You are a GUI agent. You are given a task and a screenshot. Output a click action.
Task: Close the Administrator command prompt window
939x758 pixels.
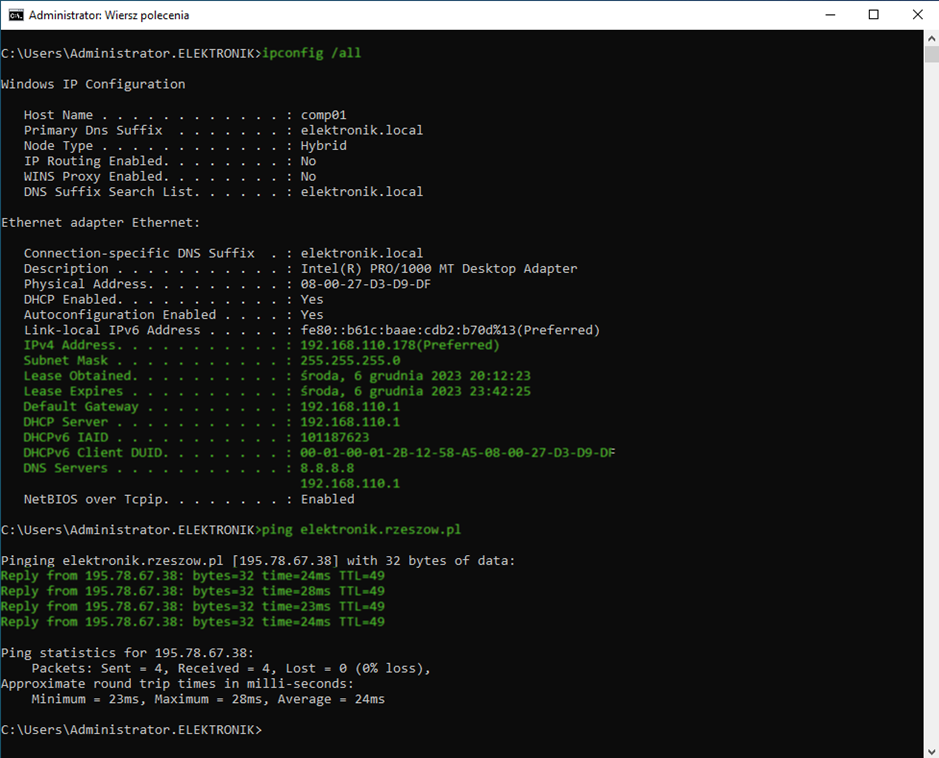[x=917, y=15]
